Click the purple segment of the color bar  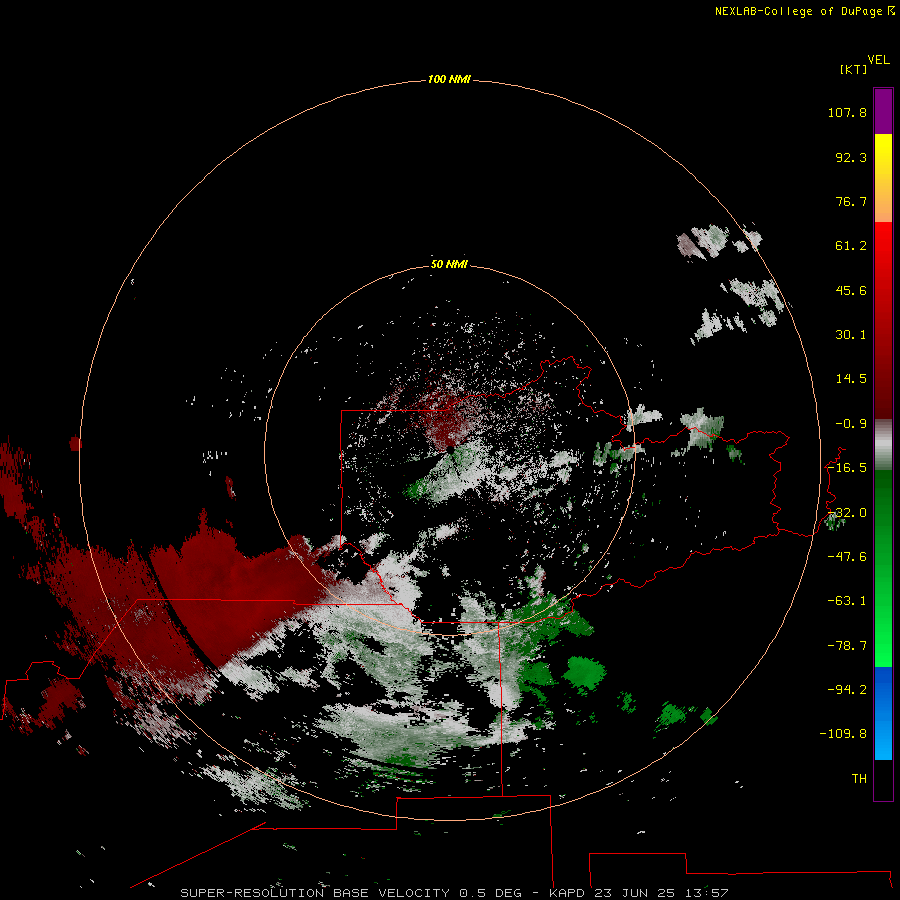tap(883, 111)
